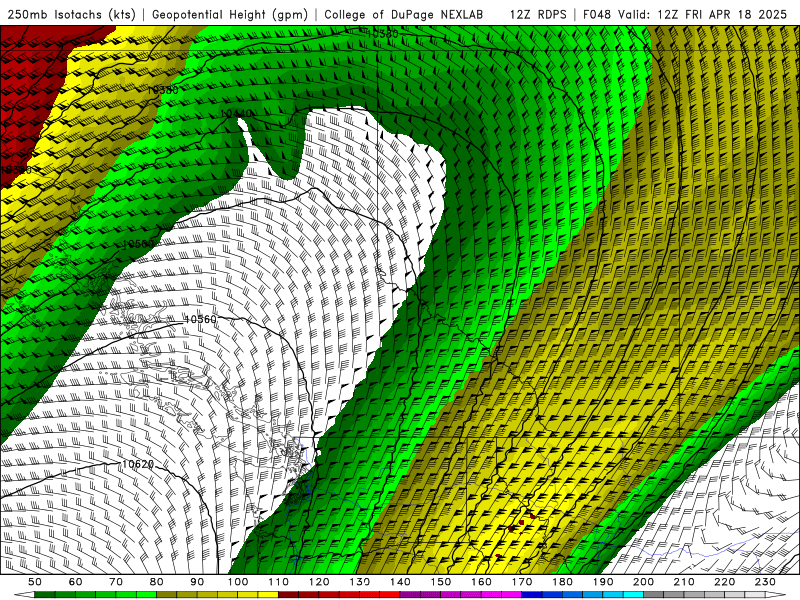Pick the dark blue swatch below 170-180
Image resolution: width=800 pixels, height=600 pixels.
click(532, 595)
